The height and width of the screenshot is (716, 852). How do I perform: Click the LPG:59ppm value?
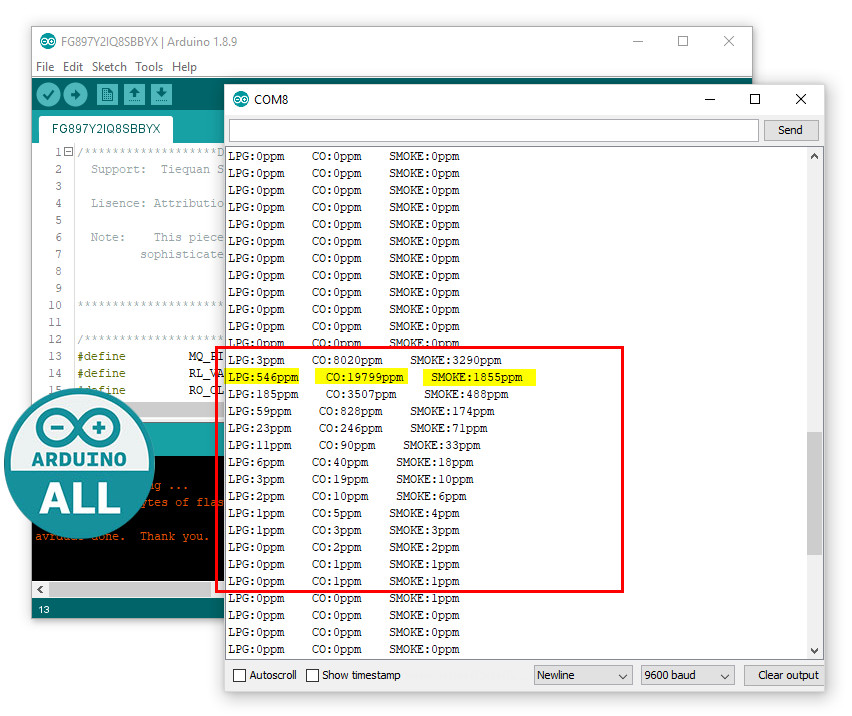(x=260, y=412)
